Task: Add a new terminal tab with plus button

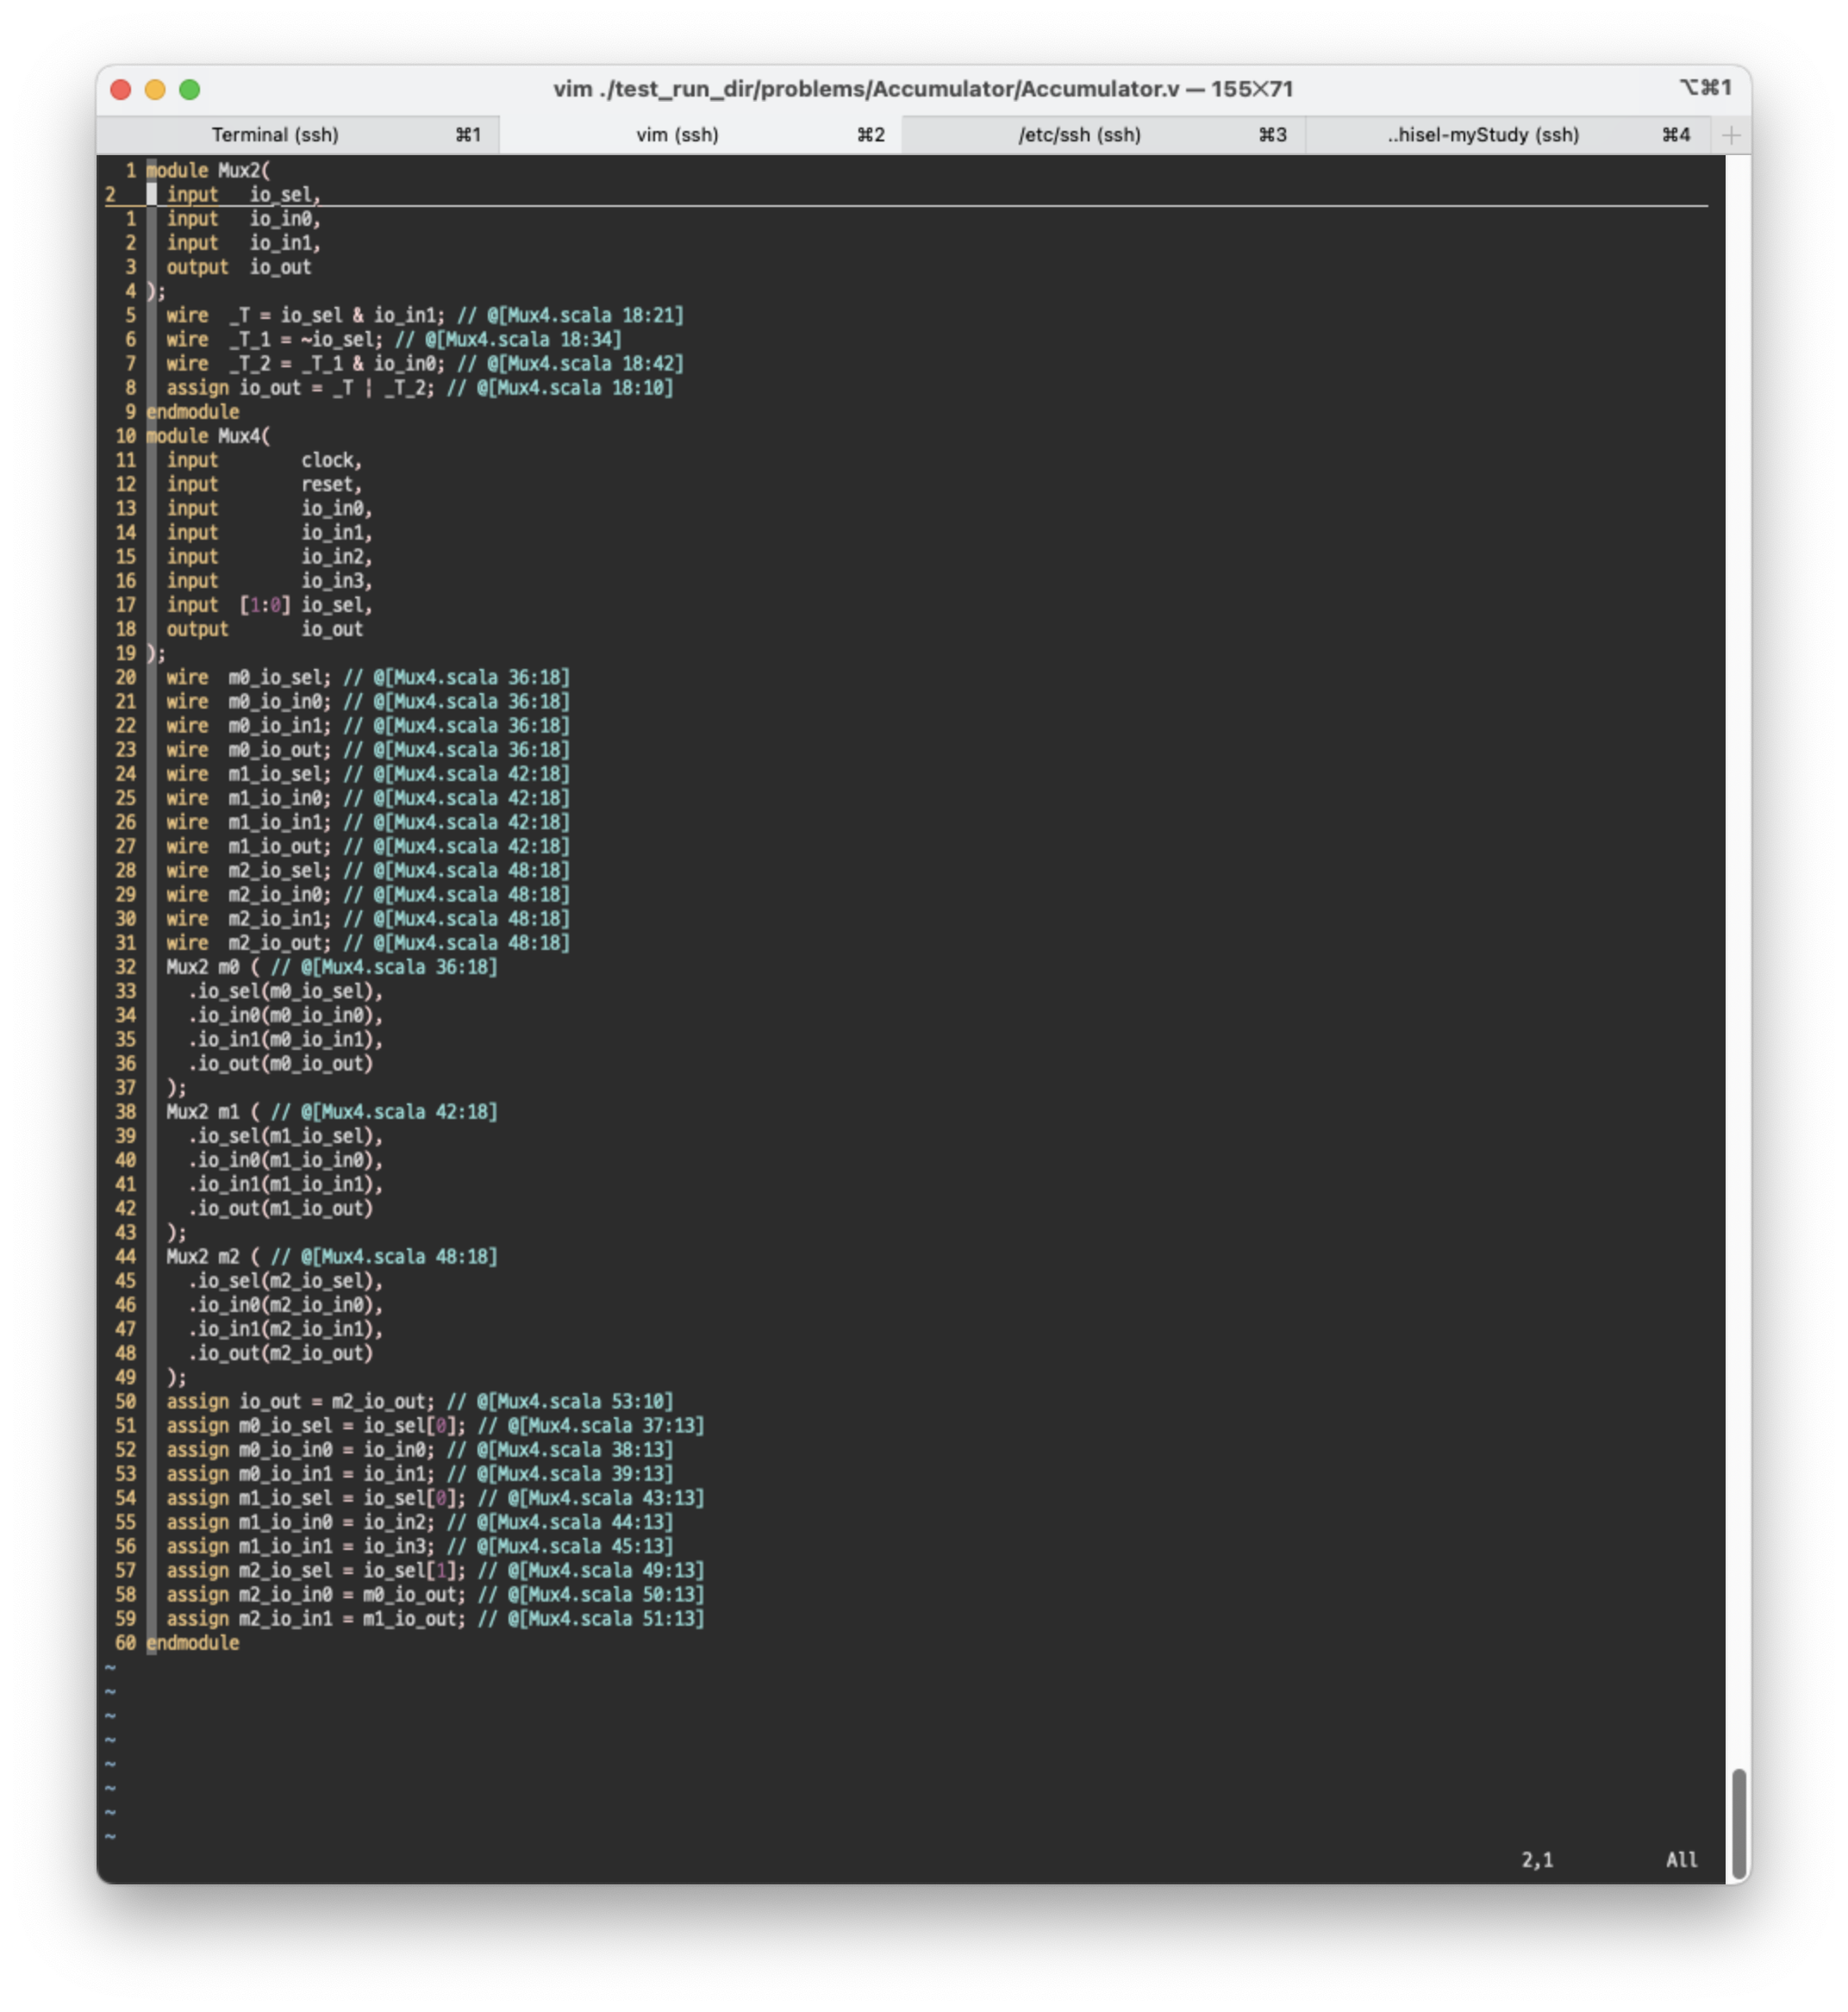Action: (x=1731, y=134)
